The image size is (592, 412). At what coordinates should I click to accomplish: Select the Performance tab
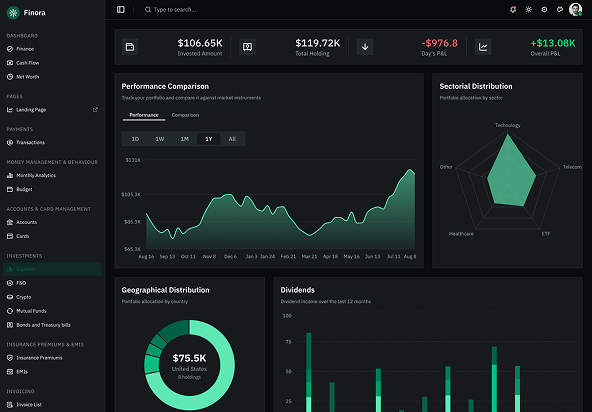[x=144, y=115]
